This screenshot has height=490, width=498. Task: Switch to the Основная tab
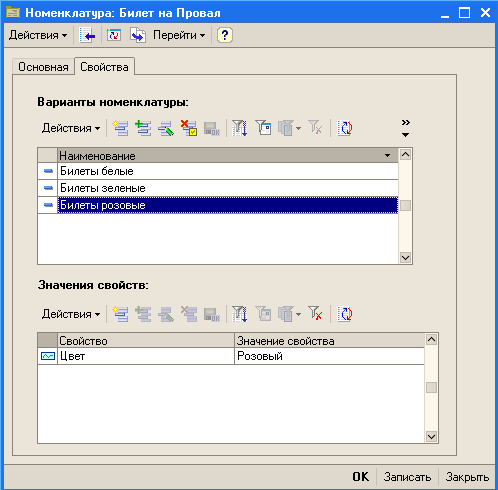click(x=43, y=67)
